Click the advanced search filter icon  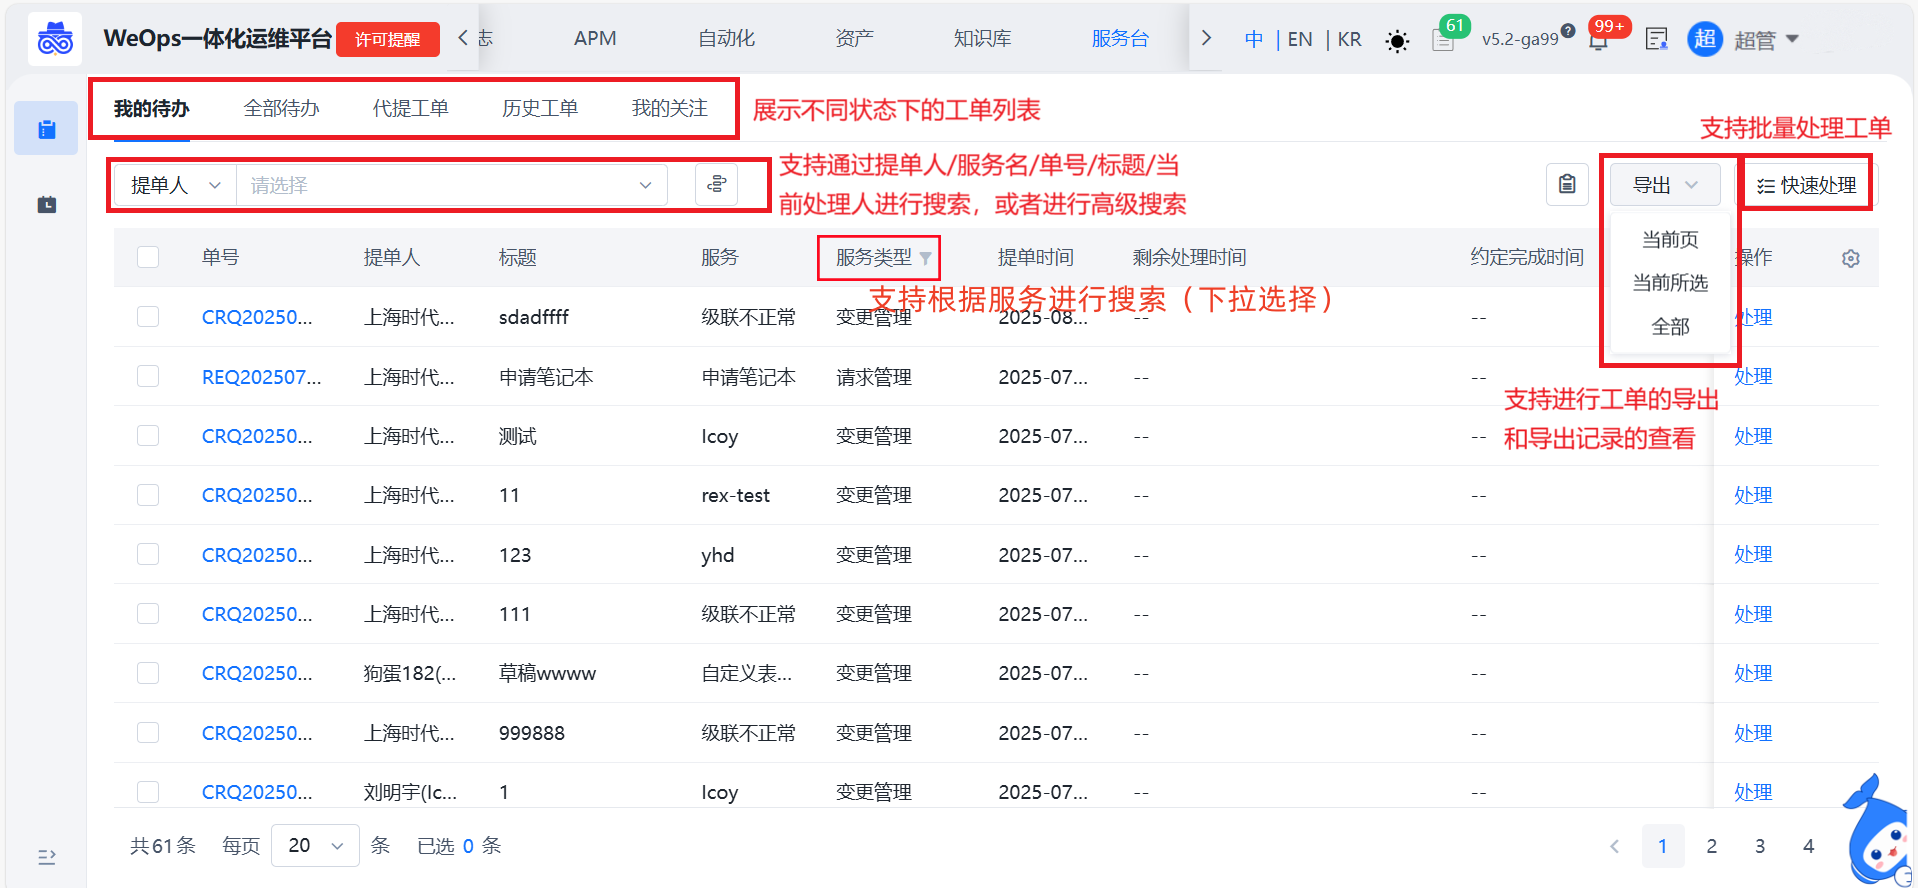(x=716, y=185)
